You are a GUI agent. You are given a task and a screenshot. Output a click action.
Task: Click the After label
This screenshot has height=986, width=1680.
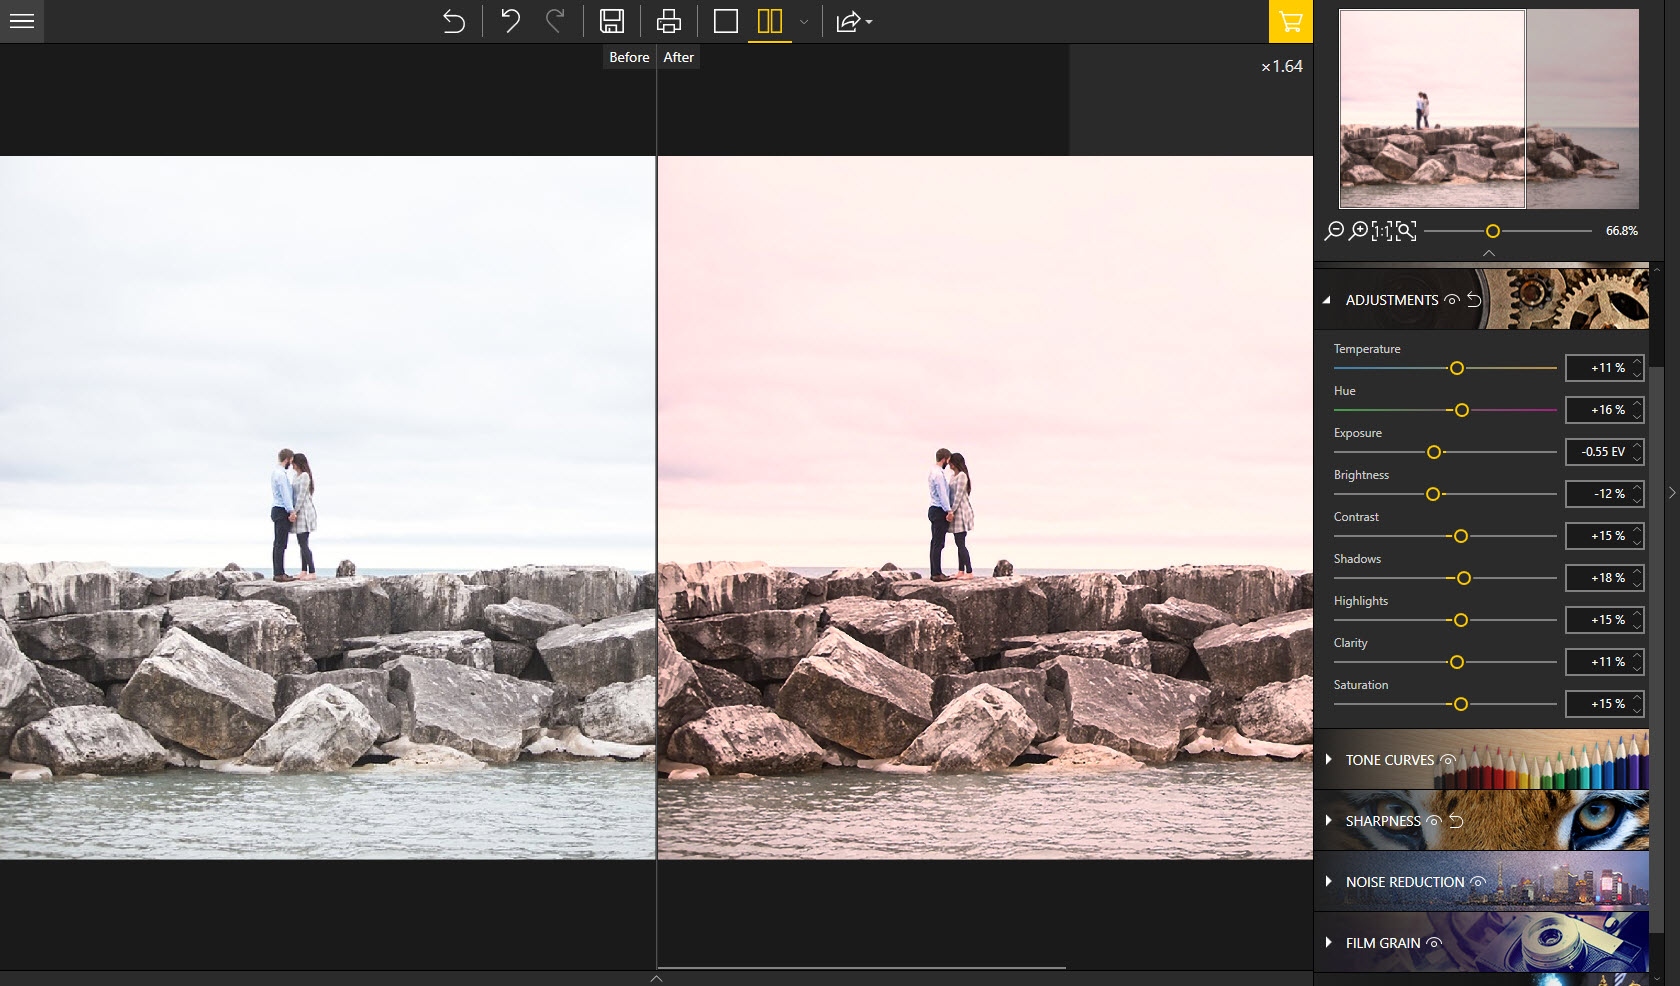(678, 58)
